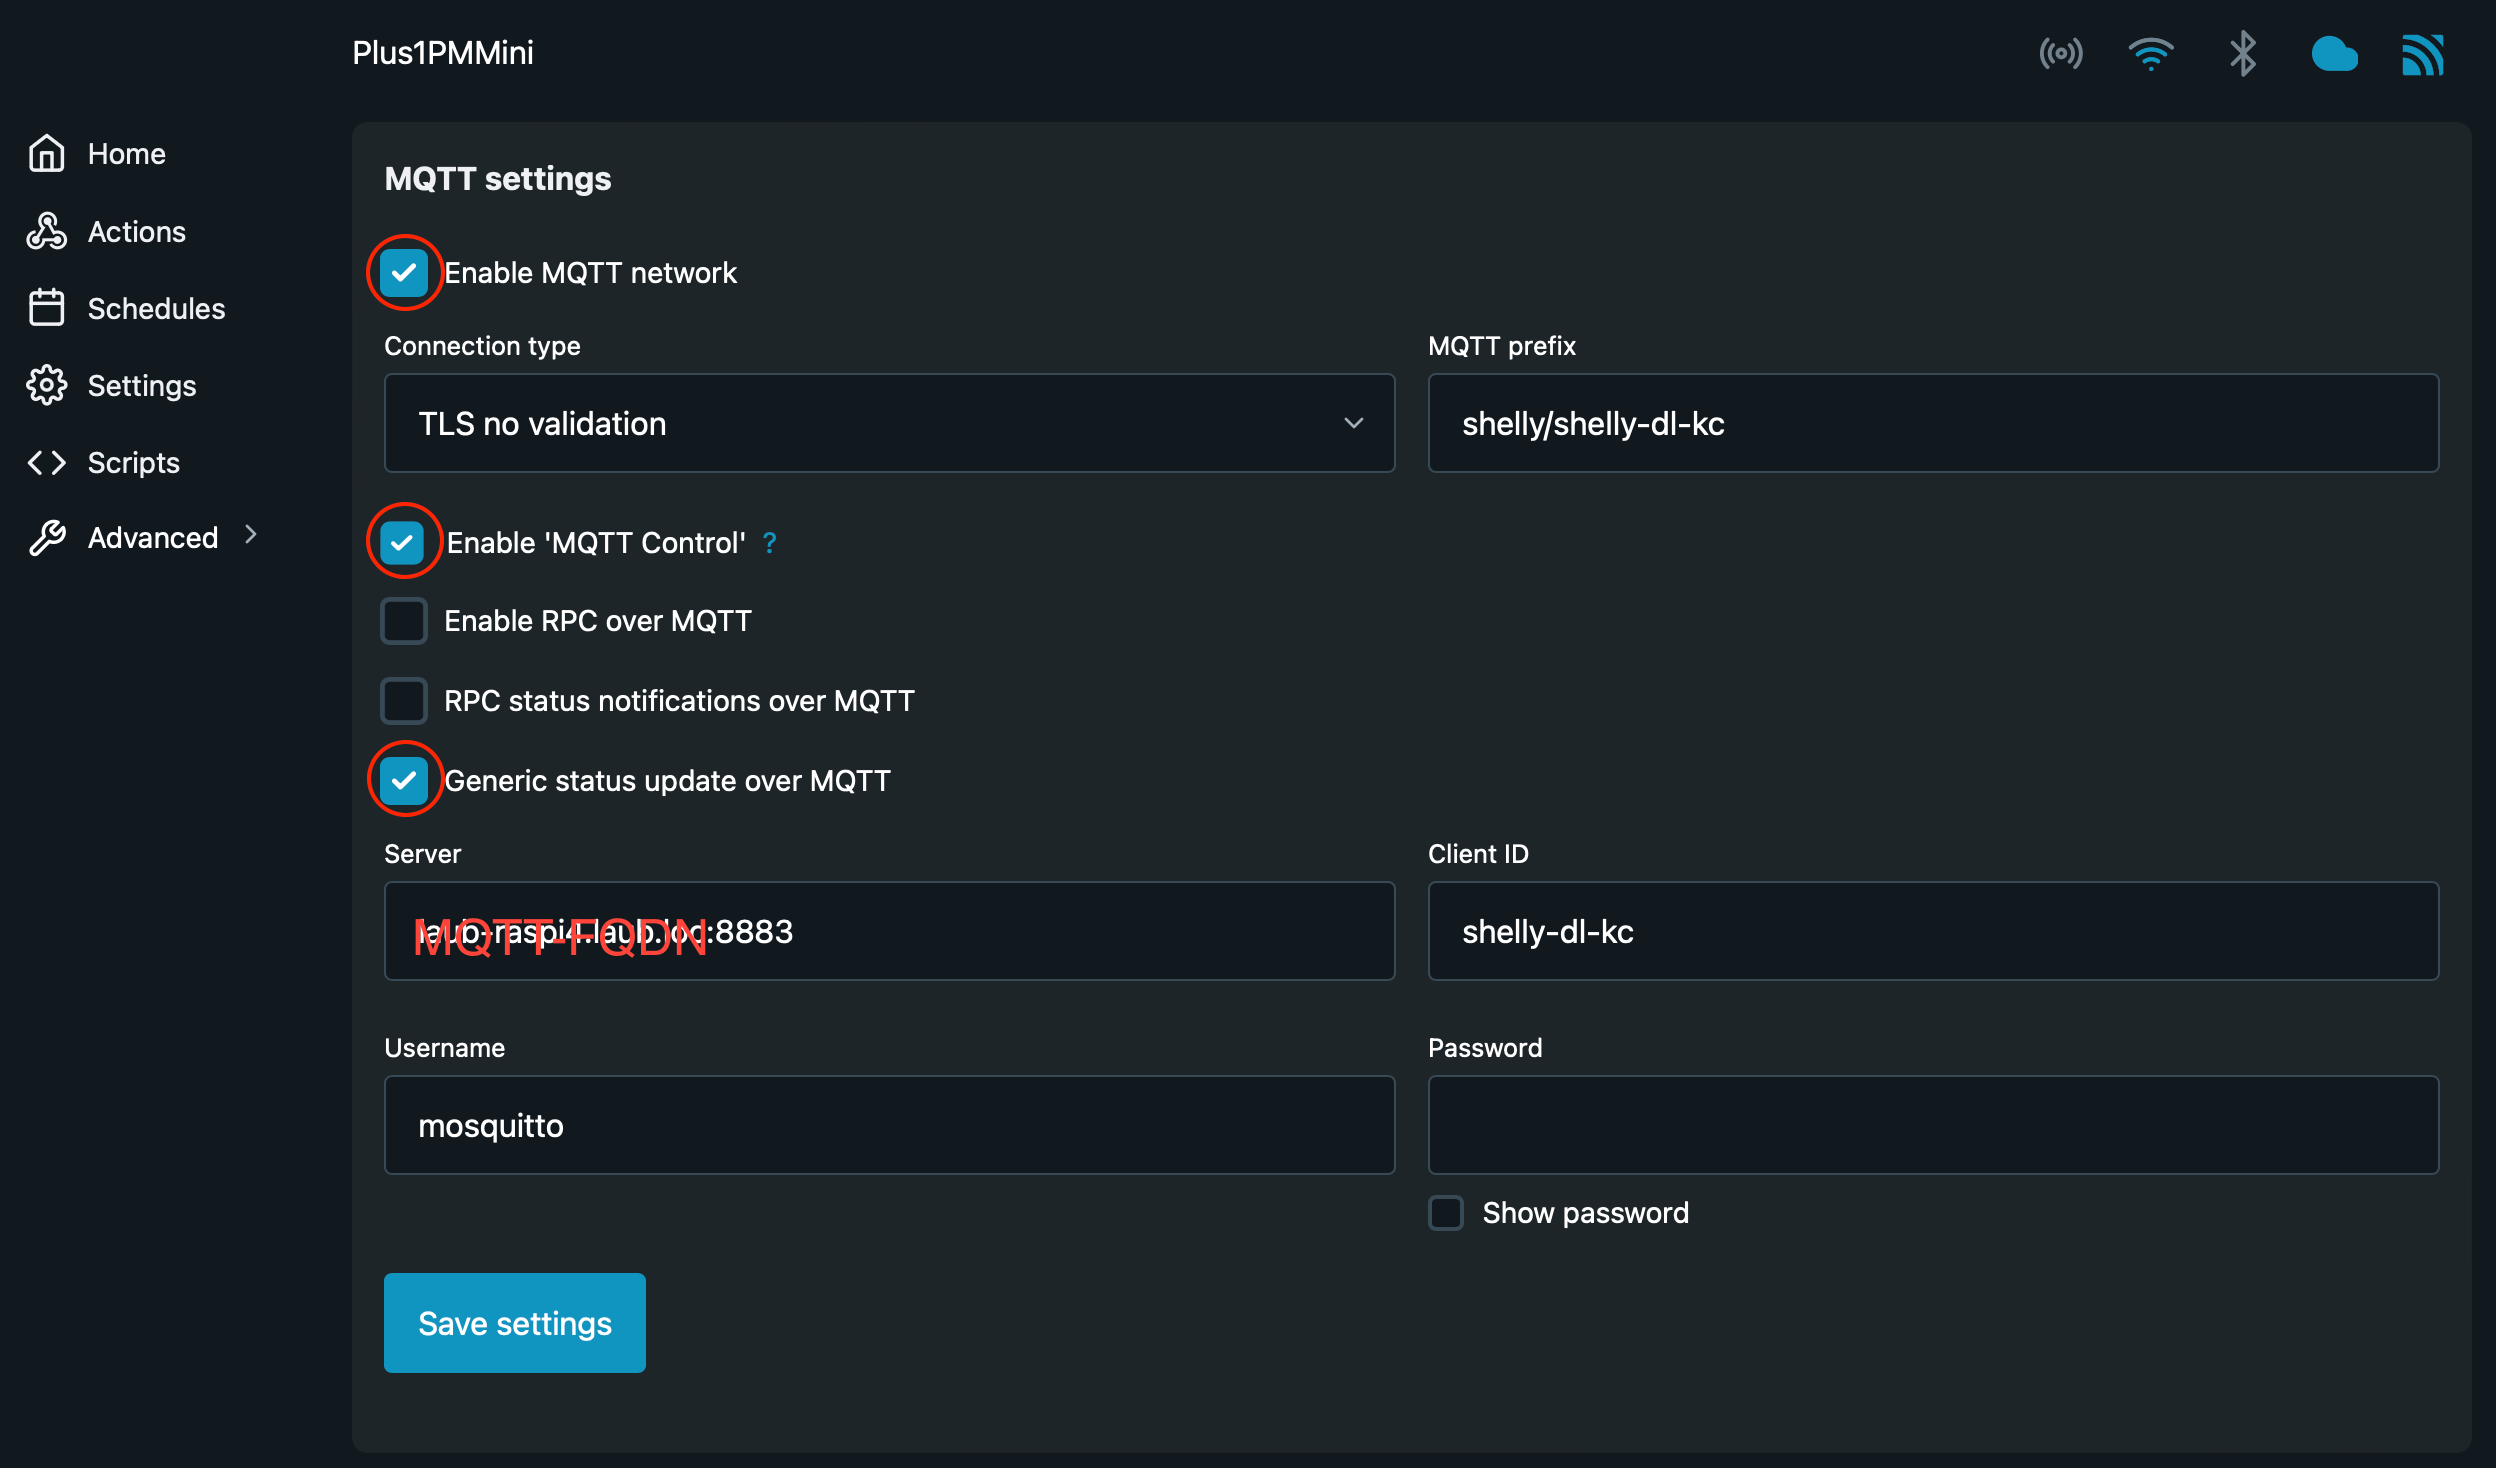The height and width of the screenshot is (1468, 2496).
Task: Enable RPC over MQTT checkbox
Action: coord(404,621)
